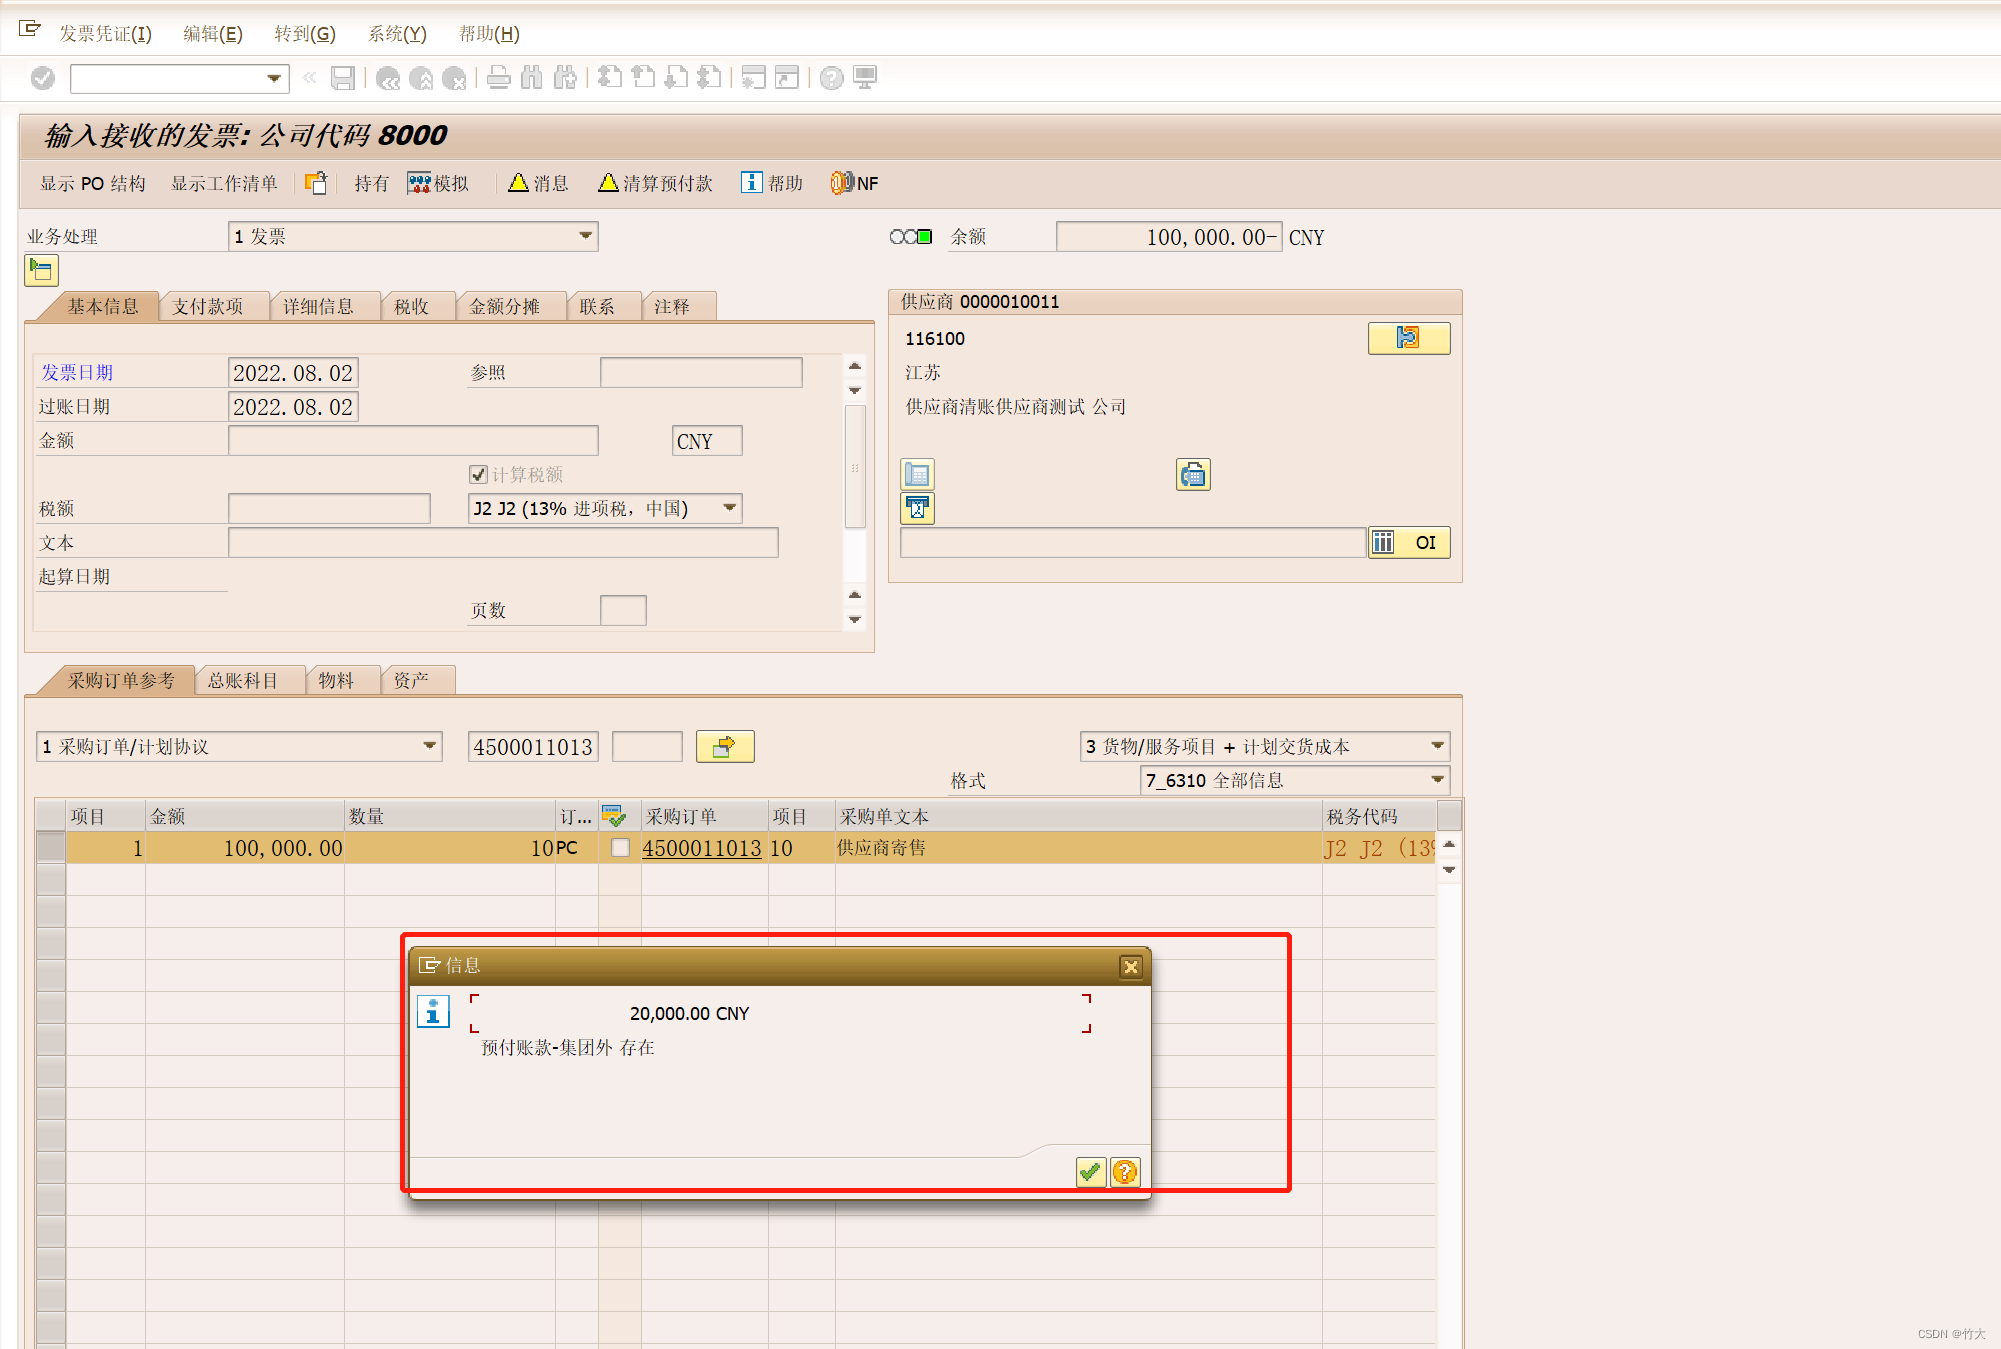Toggle checkbox in purchase order item row
The image size is (2001, 1349).
point(620,848)
